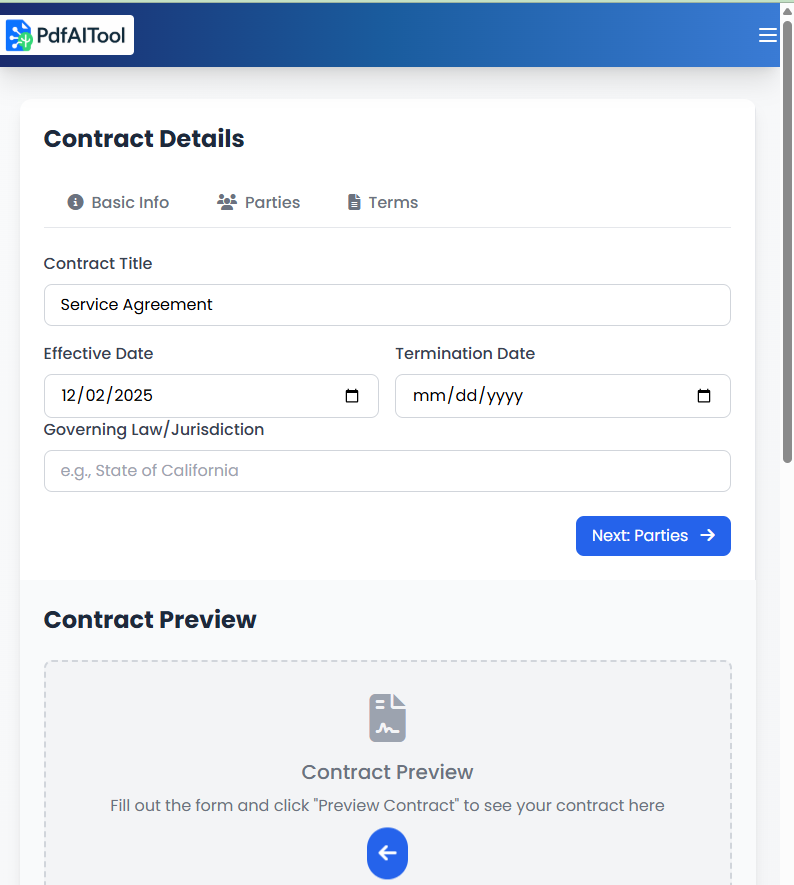
Task: Open the Effective Date calendar picker
Action: pyautogui.click(x=352, y=396)
